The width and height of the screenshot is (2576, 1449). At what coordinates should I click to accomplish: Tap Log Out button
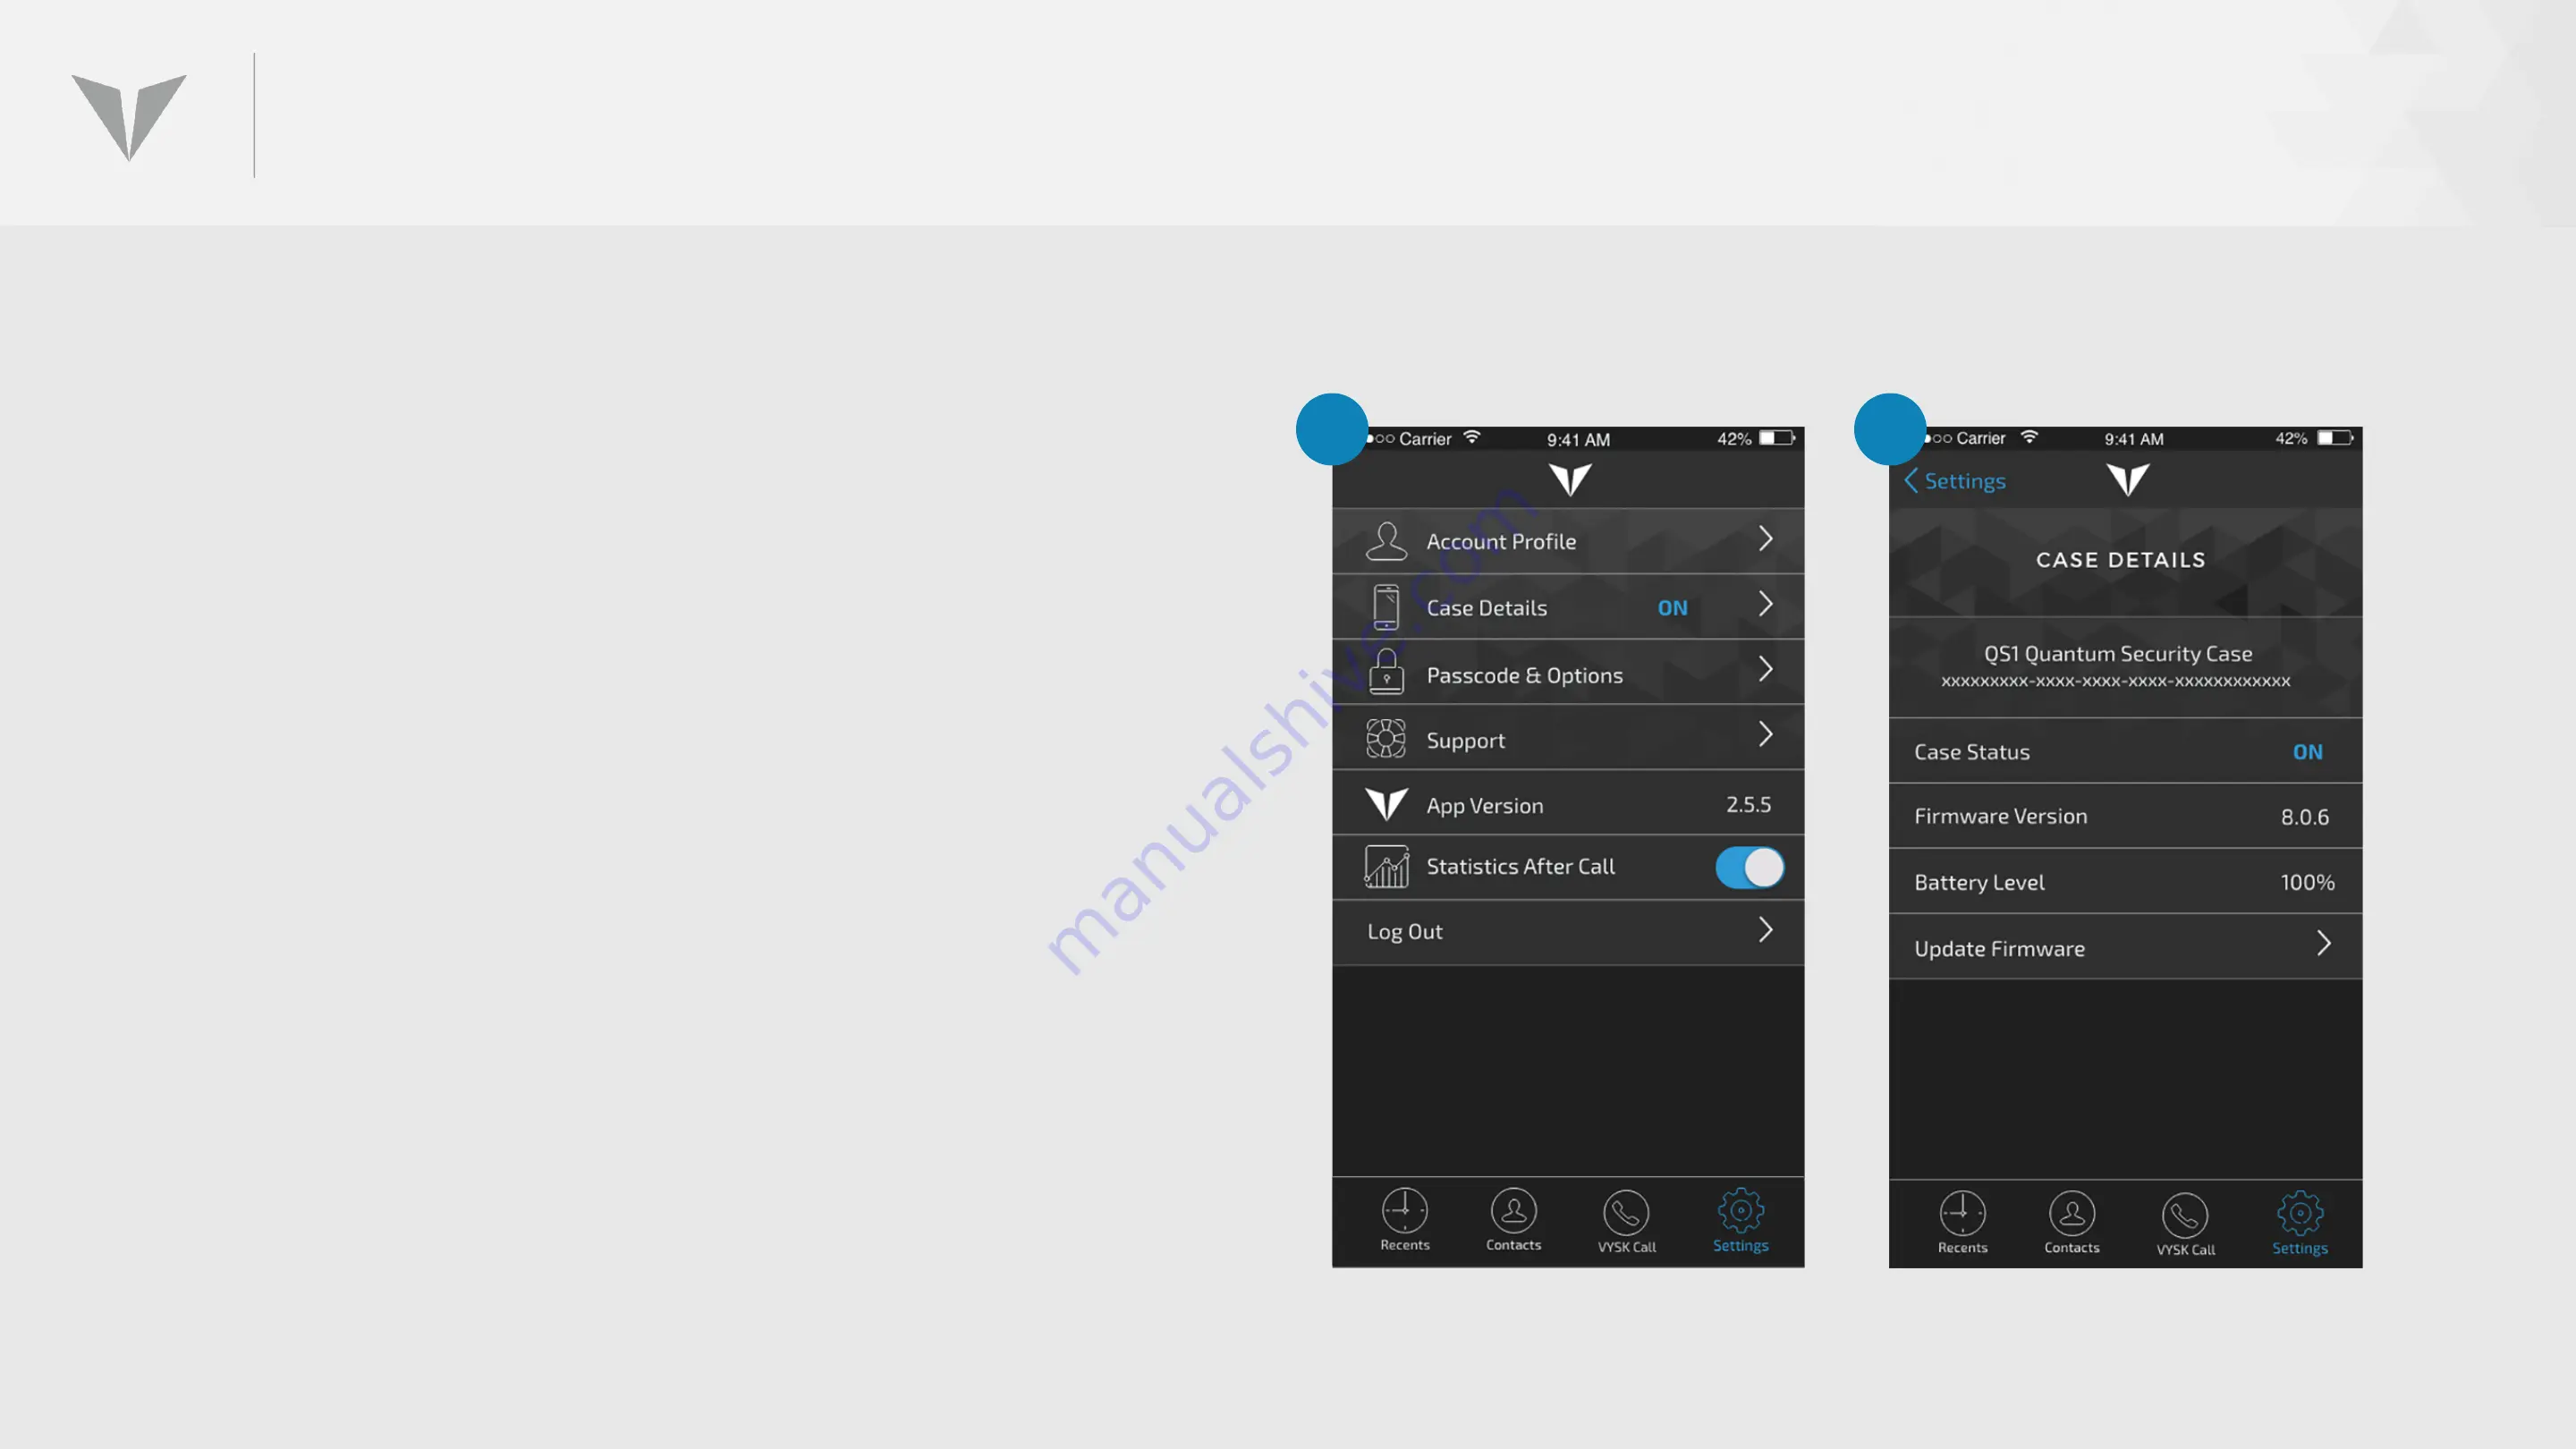[1566, 930]
